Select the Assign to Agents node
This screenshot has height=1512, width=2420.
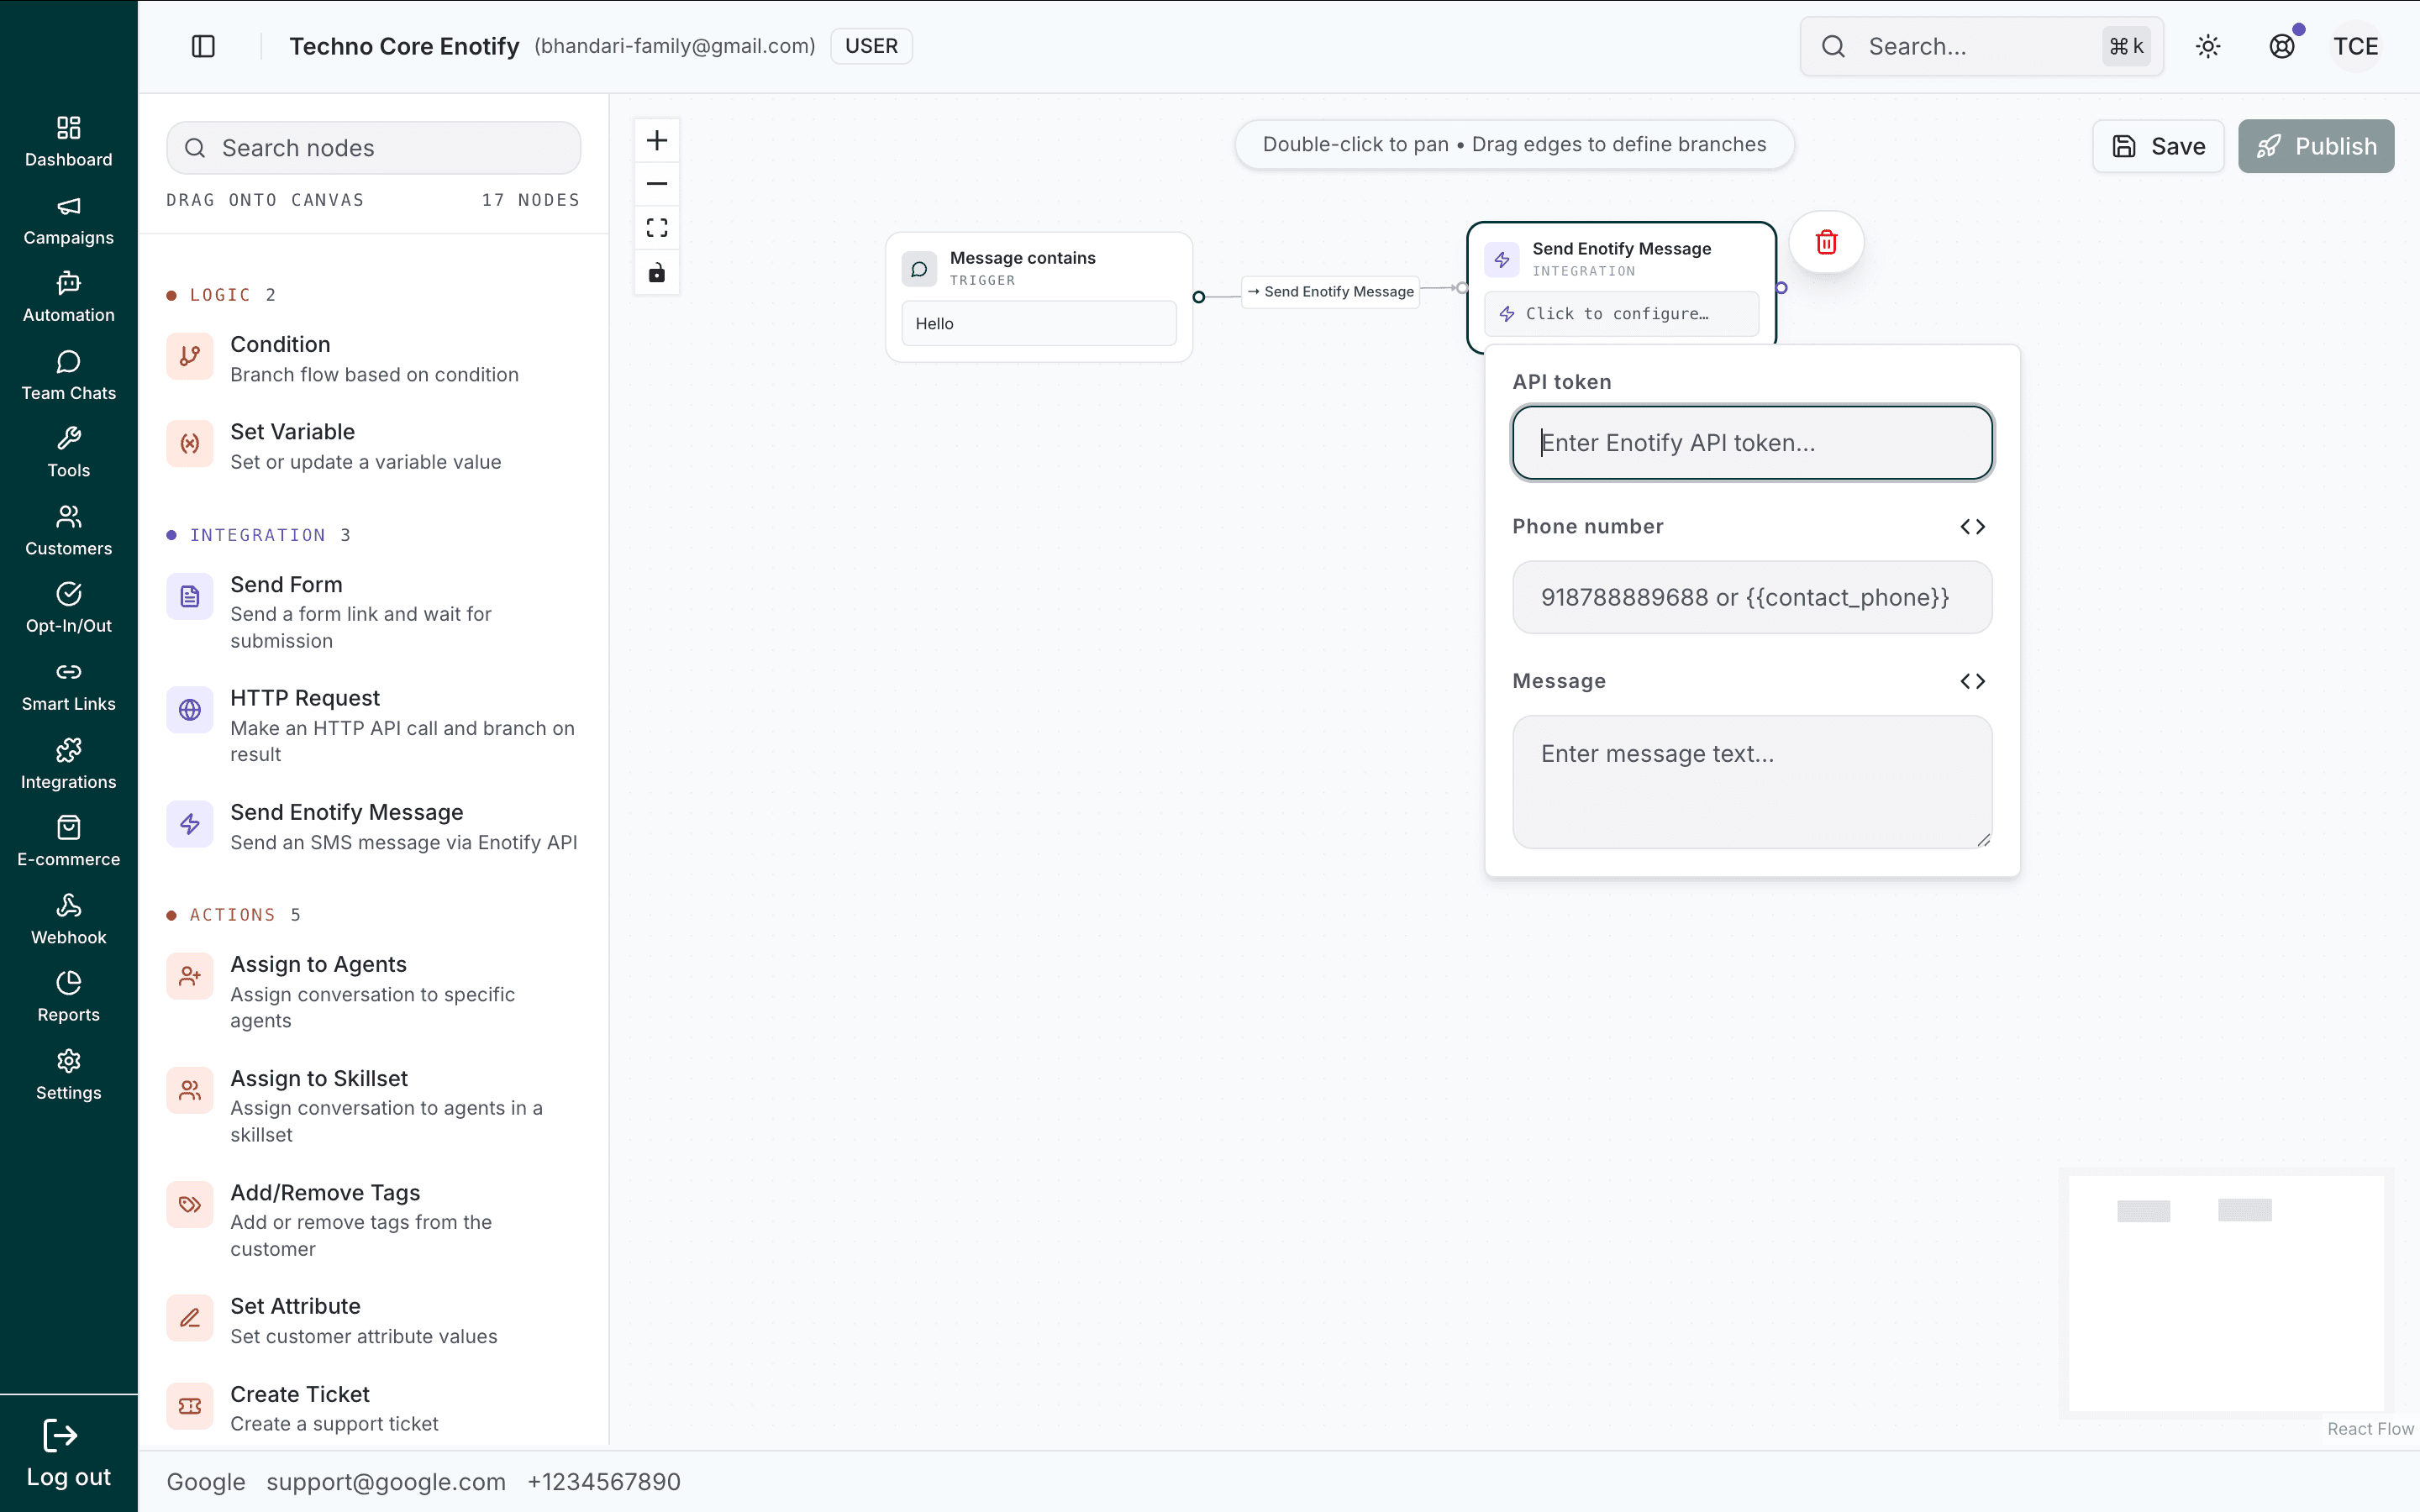click(x=373, y=992)
